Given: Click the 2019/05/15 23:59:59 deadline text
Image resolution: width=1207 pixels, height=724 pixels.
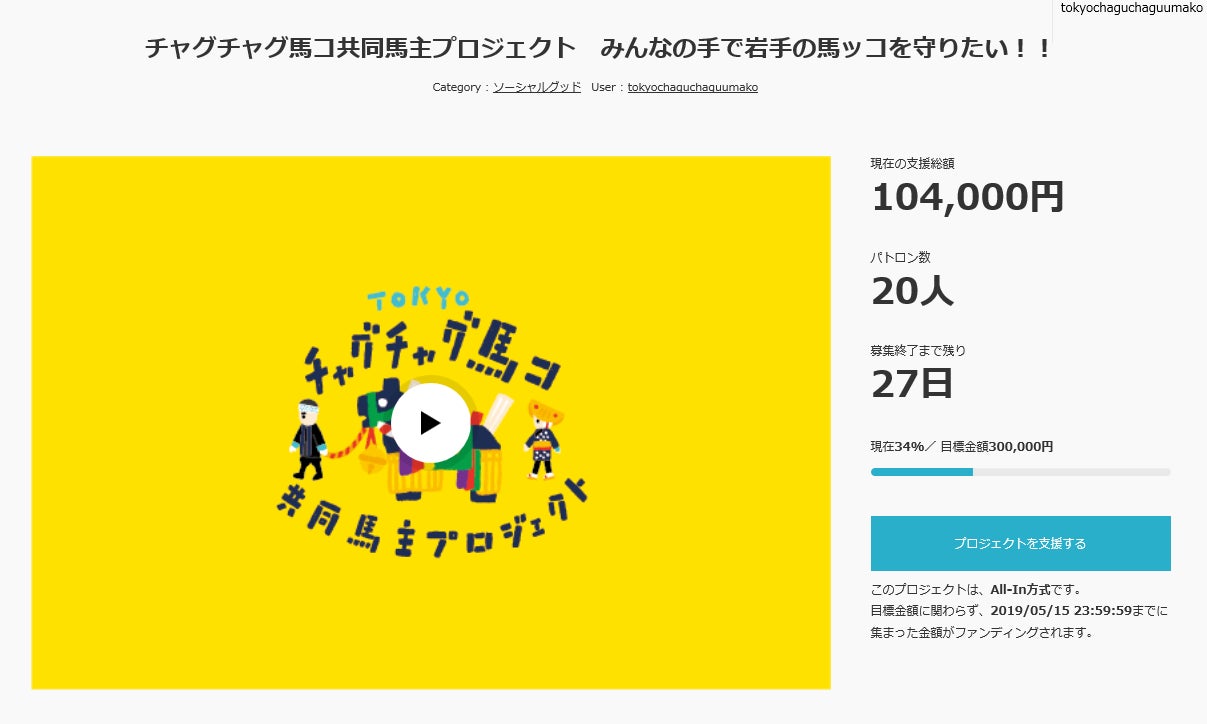Looking at the screenshot, I should coord(1075,610).
